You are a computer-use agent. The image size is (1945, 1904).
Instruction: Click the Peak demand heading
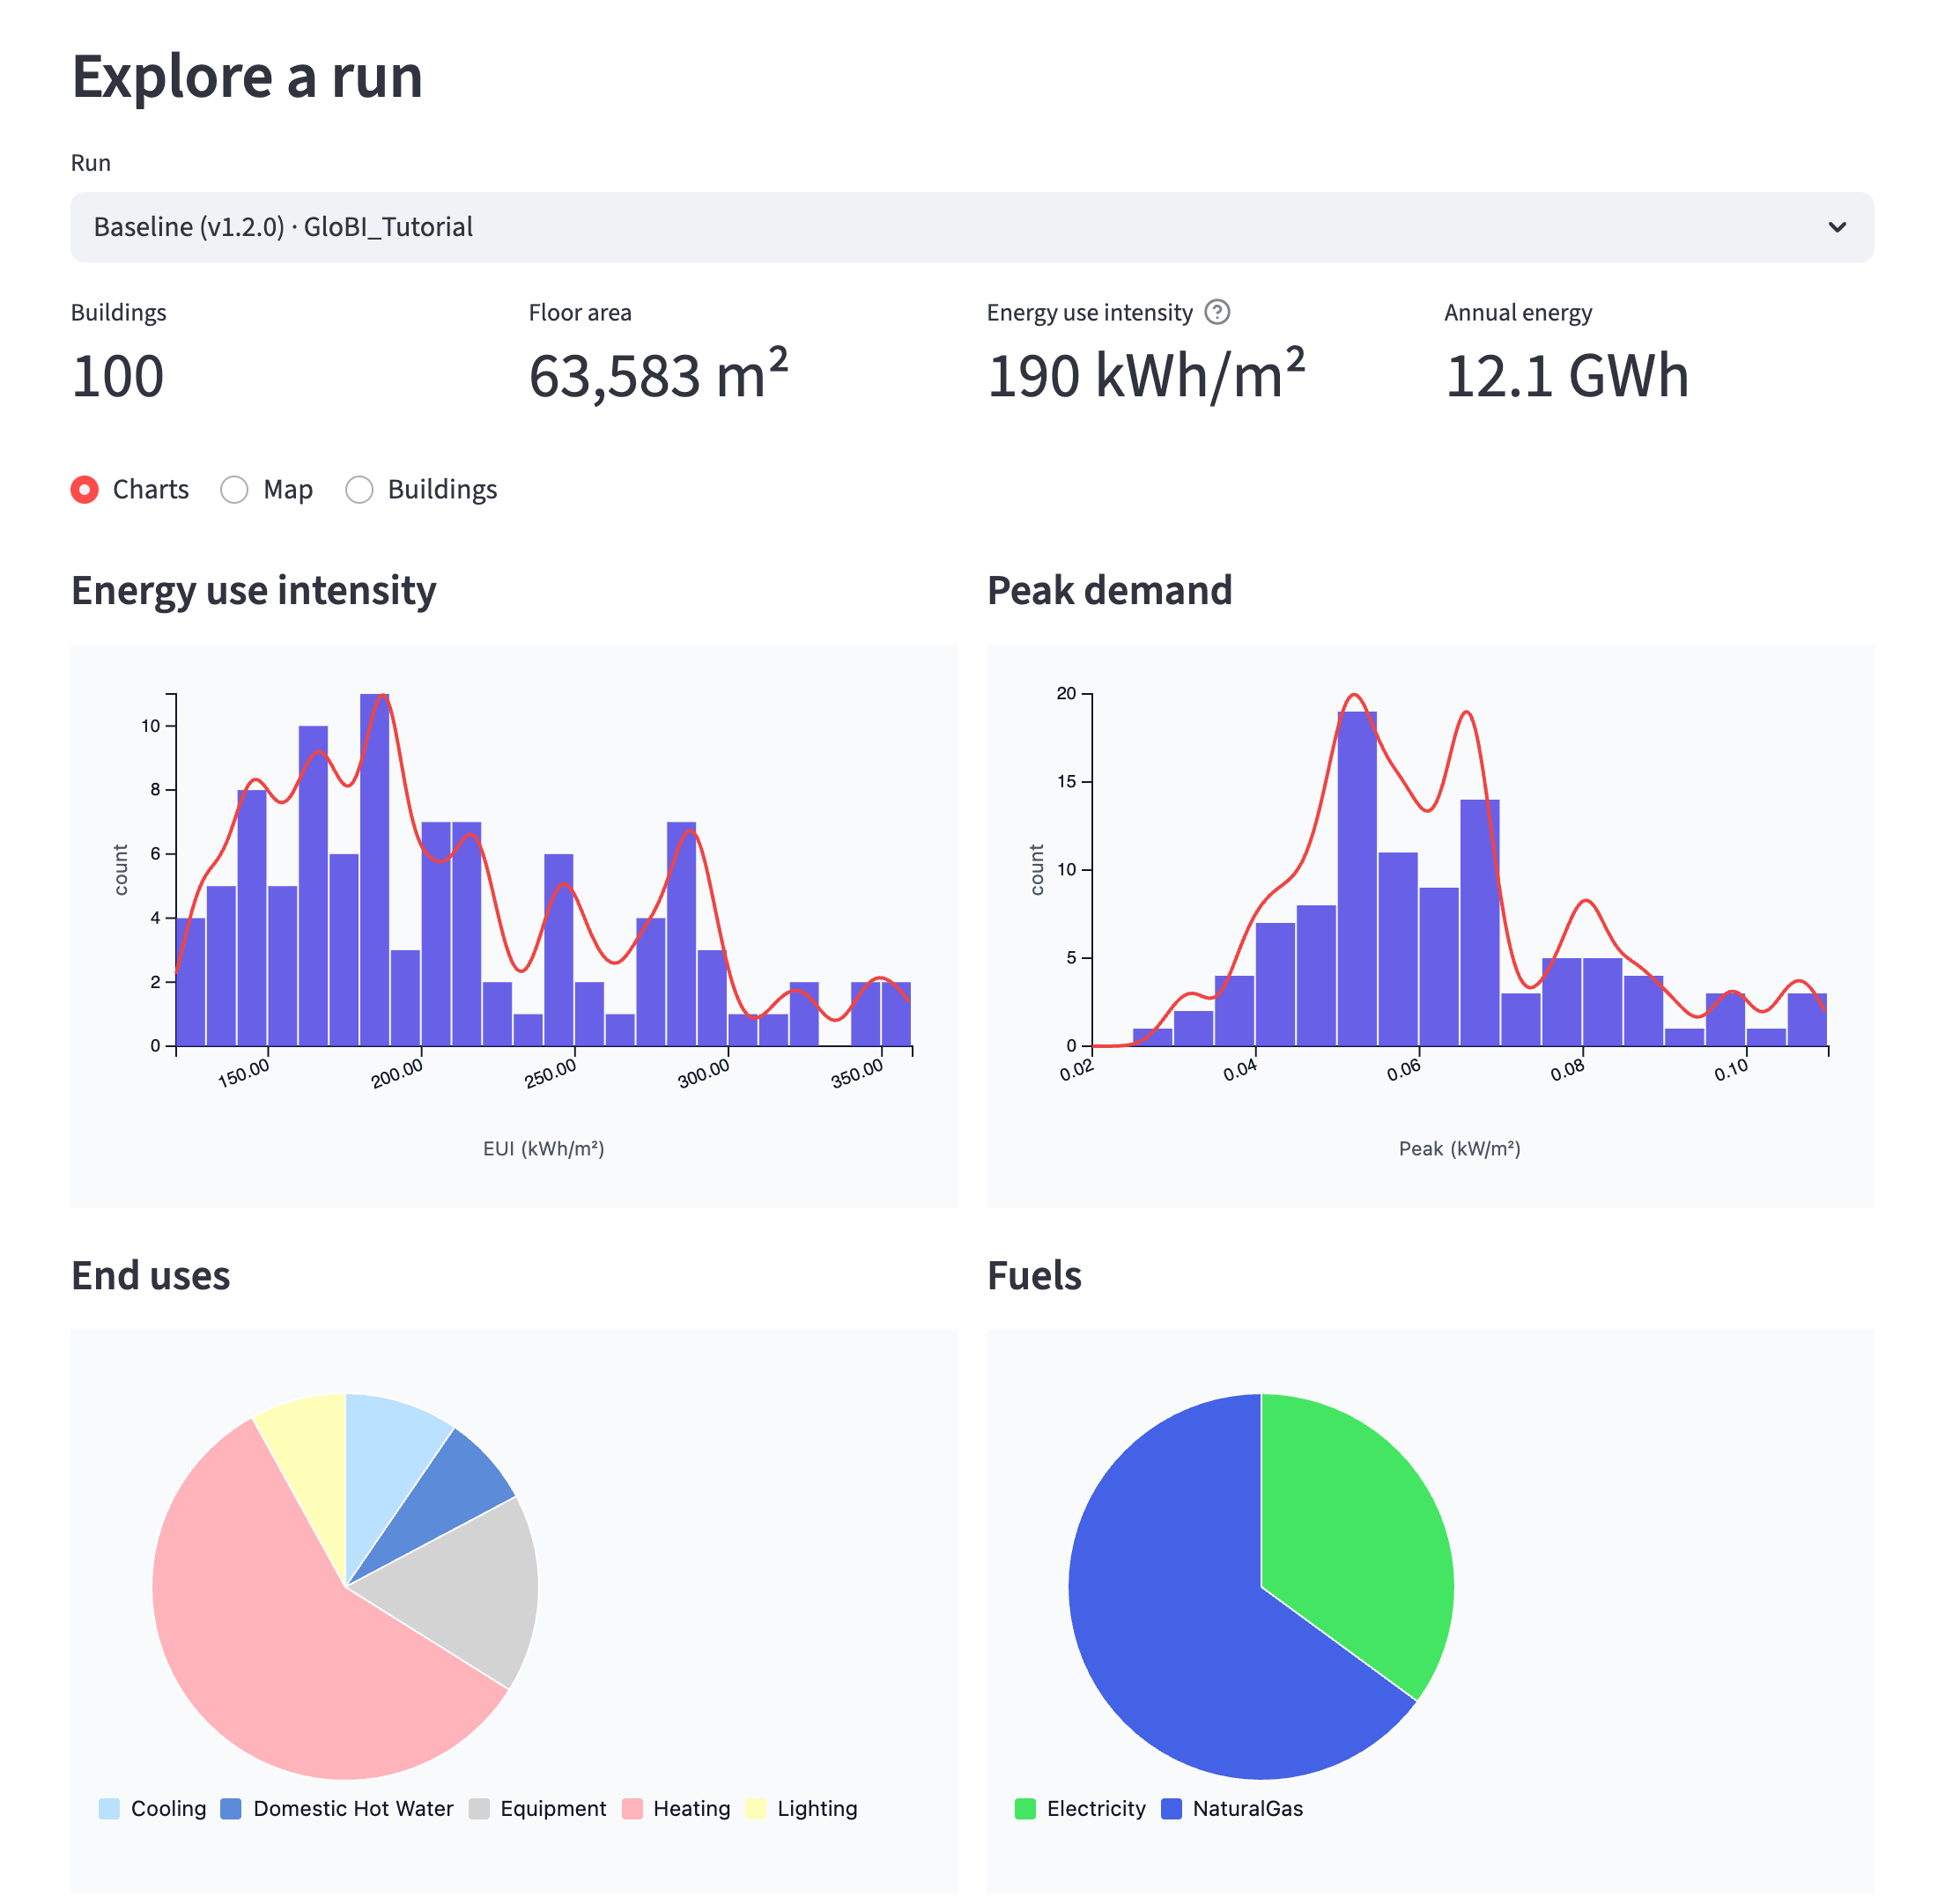pyautogui.click(x=1109, y=590)
